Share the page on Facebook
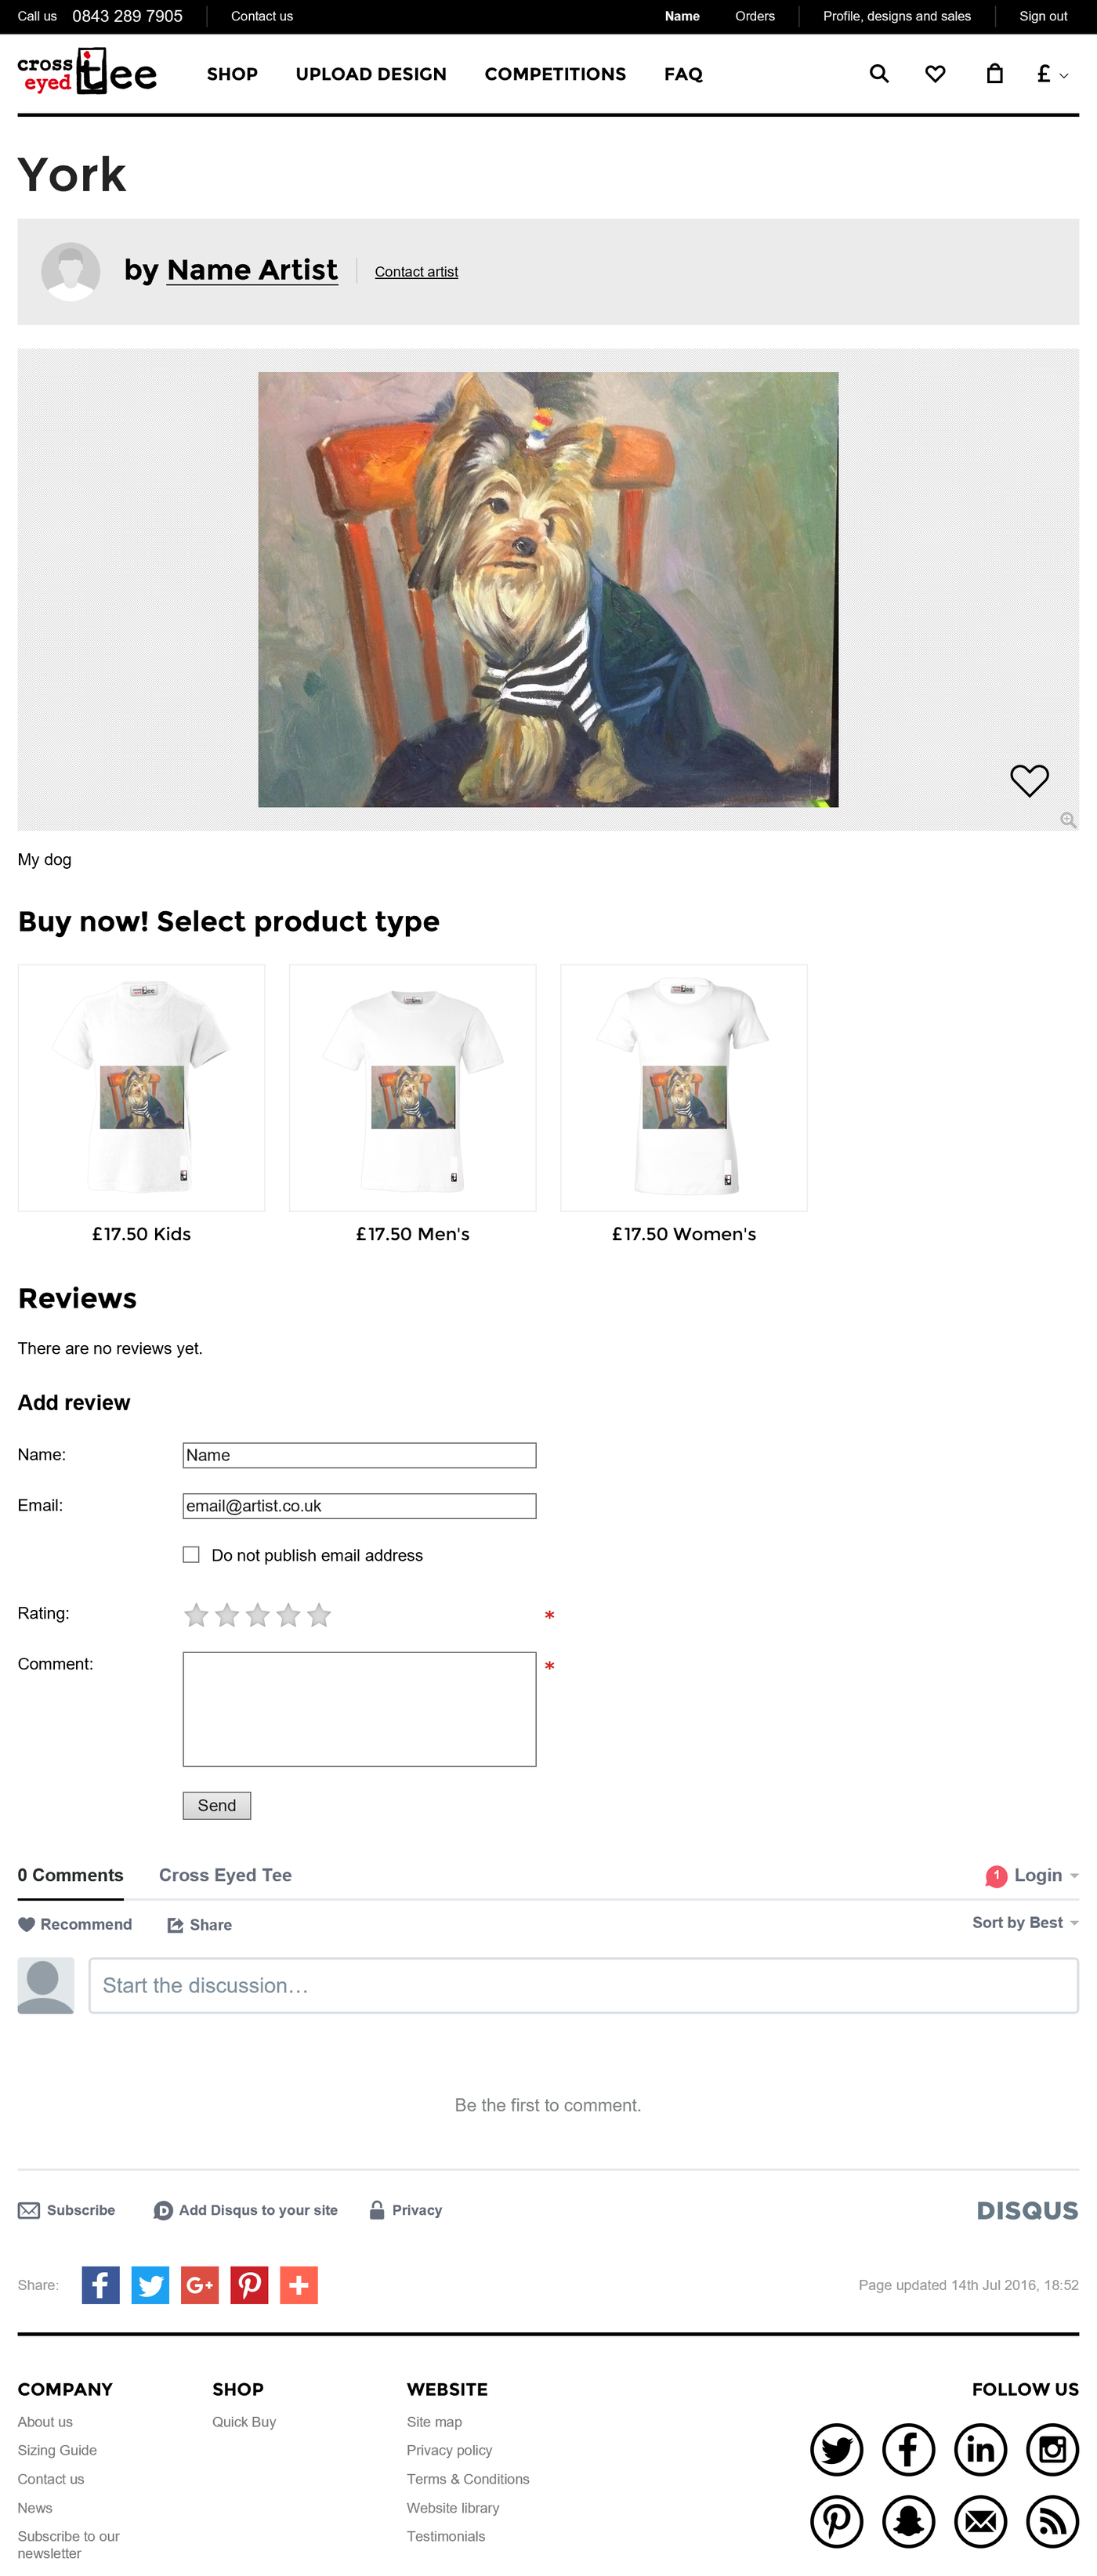Viewport: 1097px width, 2576px height. pos(100,2284)
